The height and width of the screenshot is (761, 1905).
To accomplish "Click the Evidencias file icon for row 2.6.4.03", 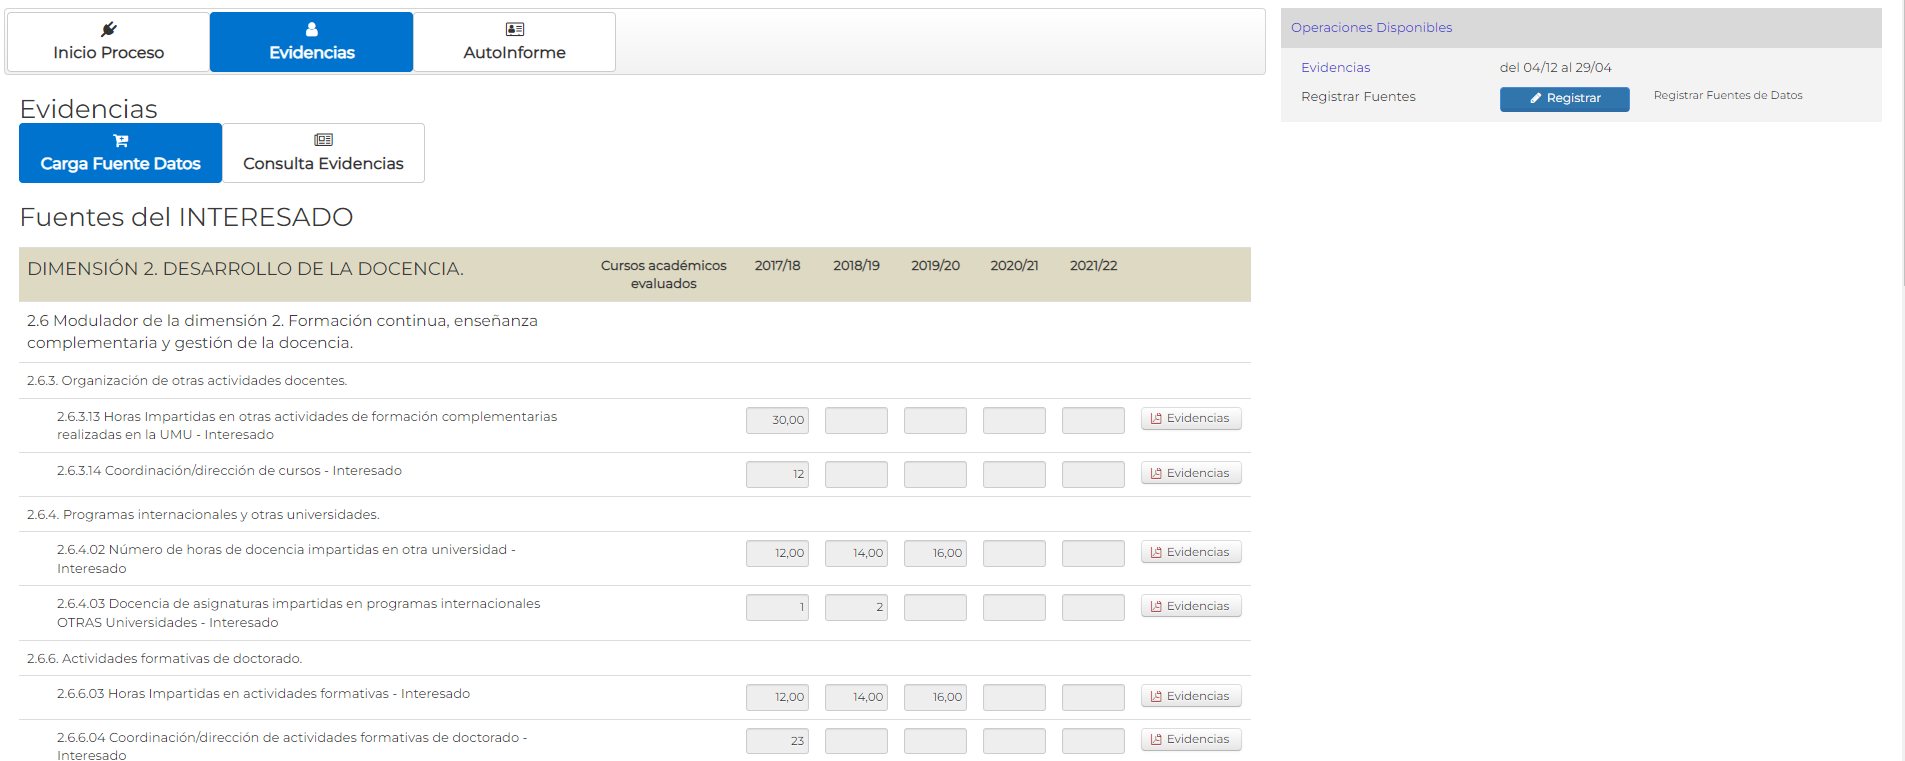I will (x=1156, y=607).
